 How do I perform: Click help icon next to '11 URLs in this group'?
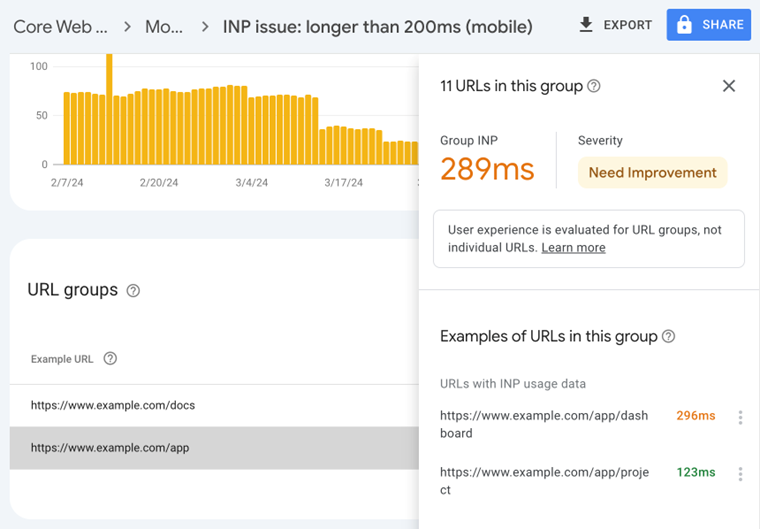pyautogui.click(x=594, y=86)
